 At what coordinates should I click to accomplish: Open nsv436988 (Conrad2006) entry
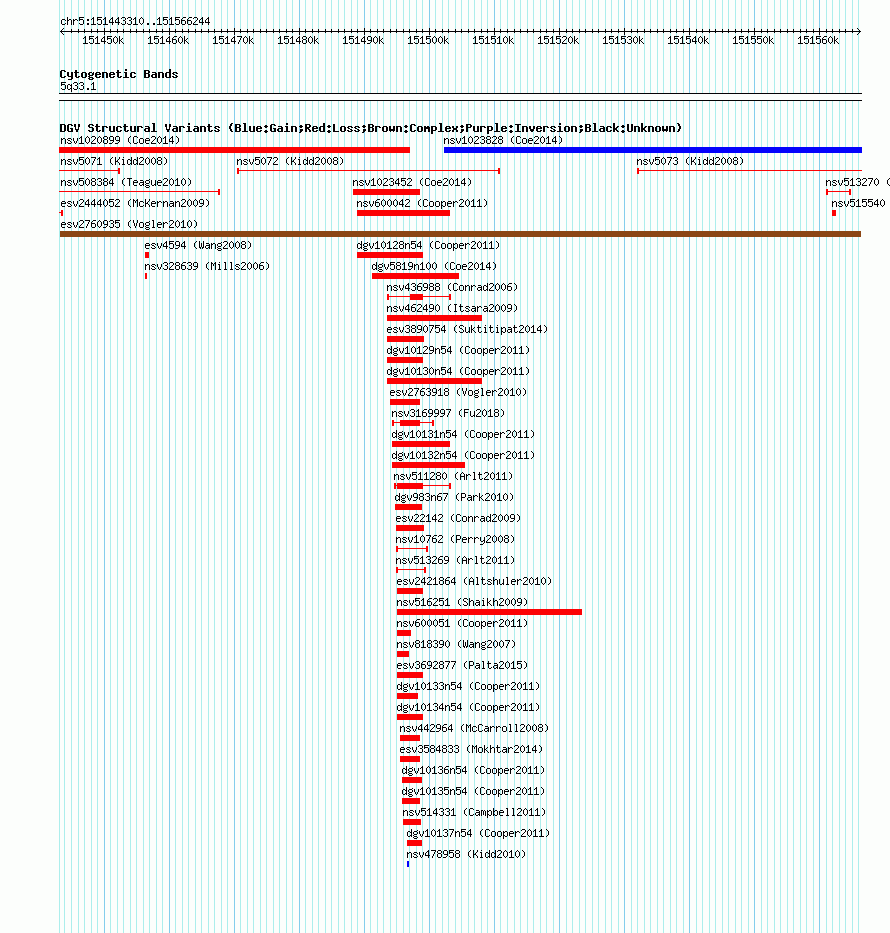coord(452,287)
